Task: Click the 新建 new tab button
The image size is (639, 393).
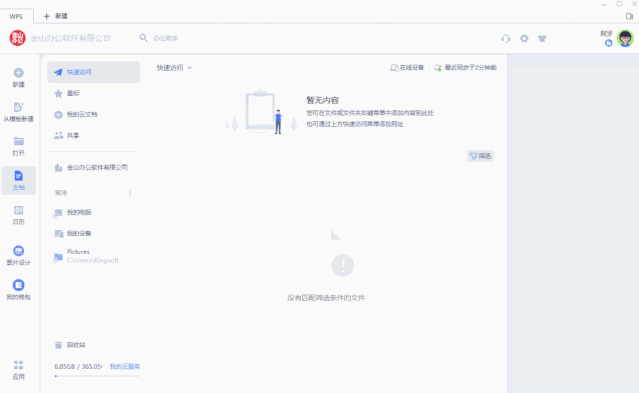Action: [x=55, y=16]
